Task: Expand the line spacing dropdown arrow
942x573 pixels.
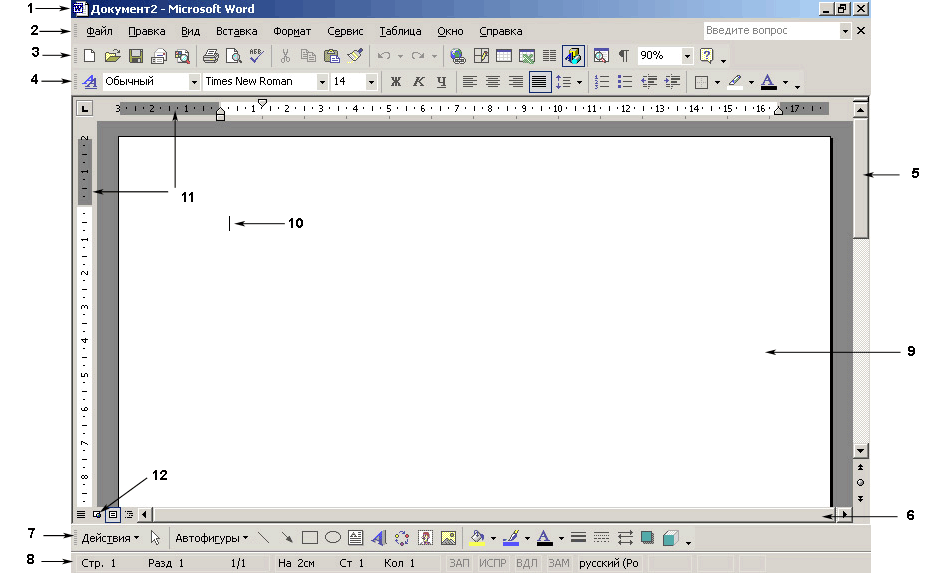Action: tap(579, 82)
